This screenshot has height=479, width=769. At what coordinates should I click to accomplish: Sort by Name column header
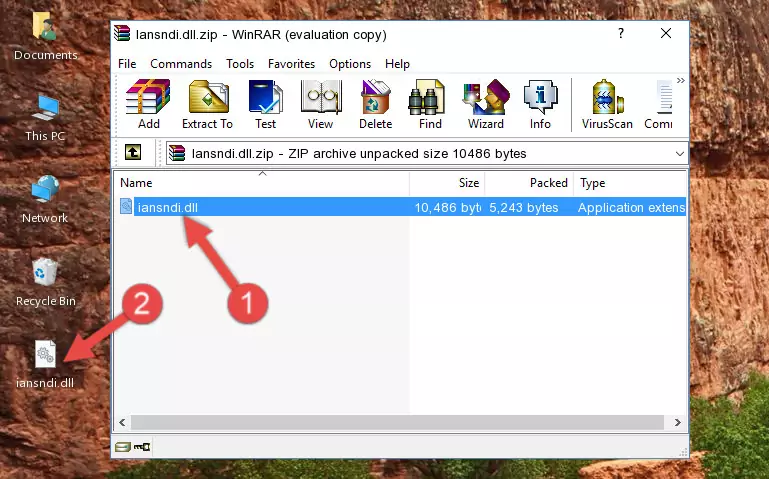tap(262, 183)
